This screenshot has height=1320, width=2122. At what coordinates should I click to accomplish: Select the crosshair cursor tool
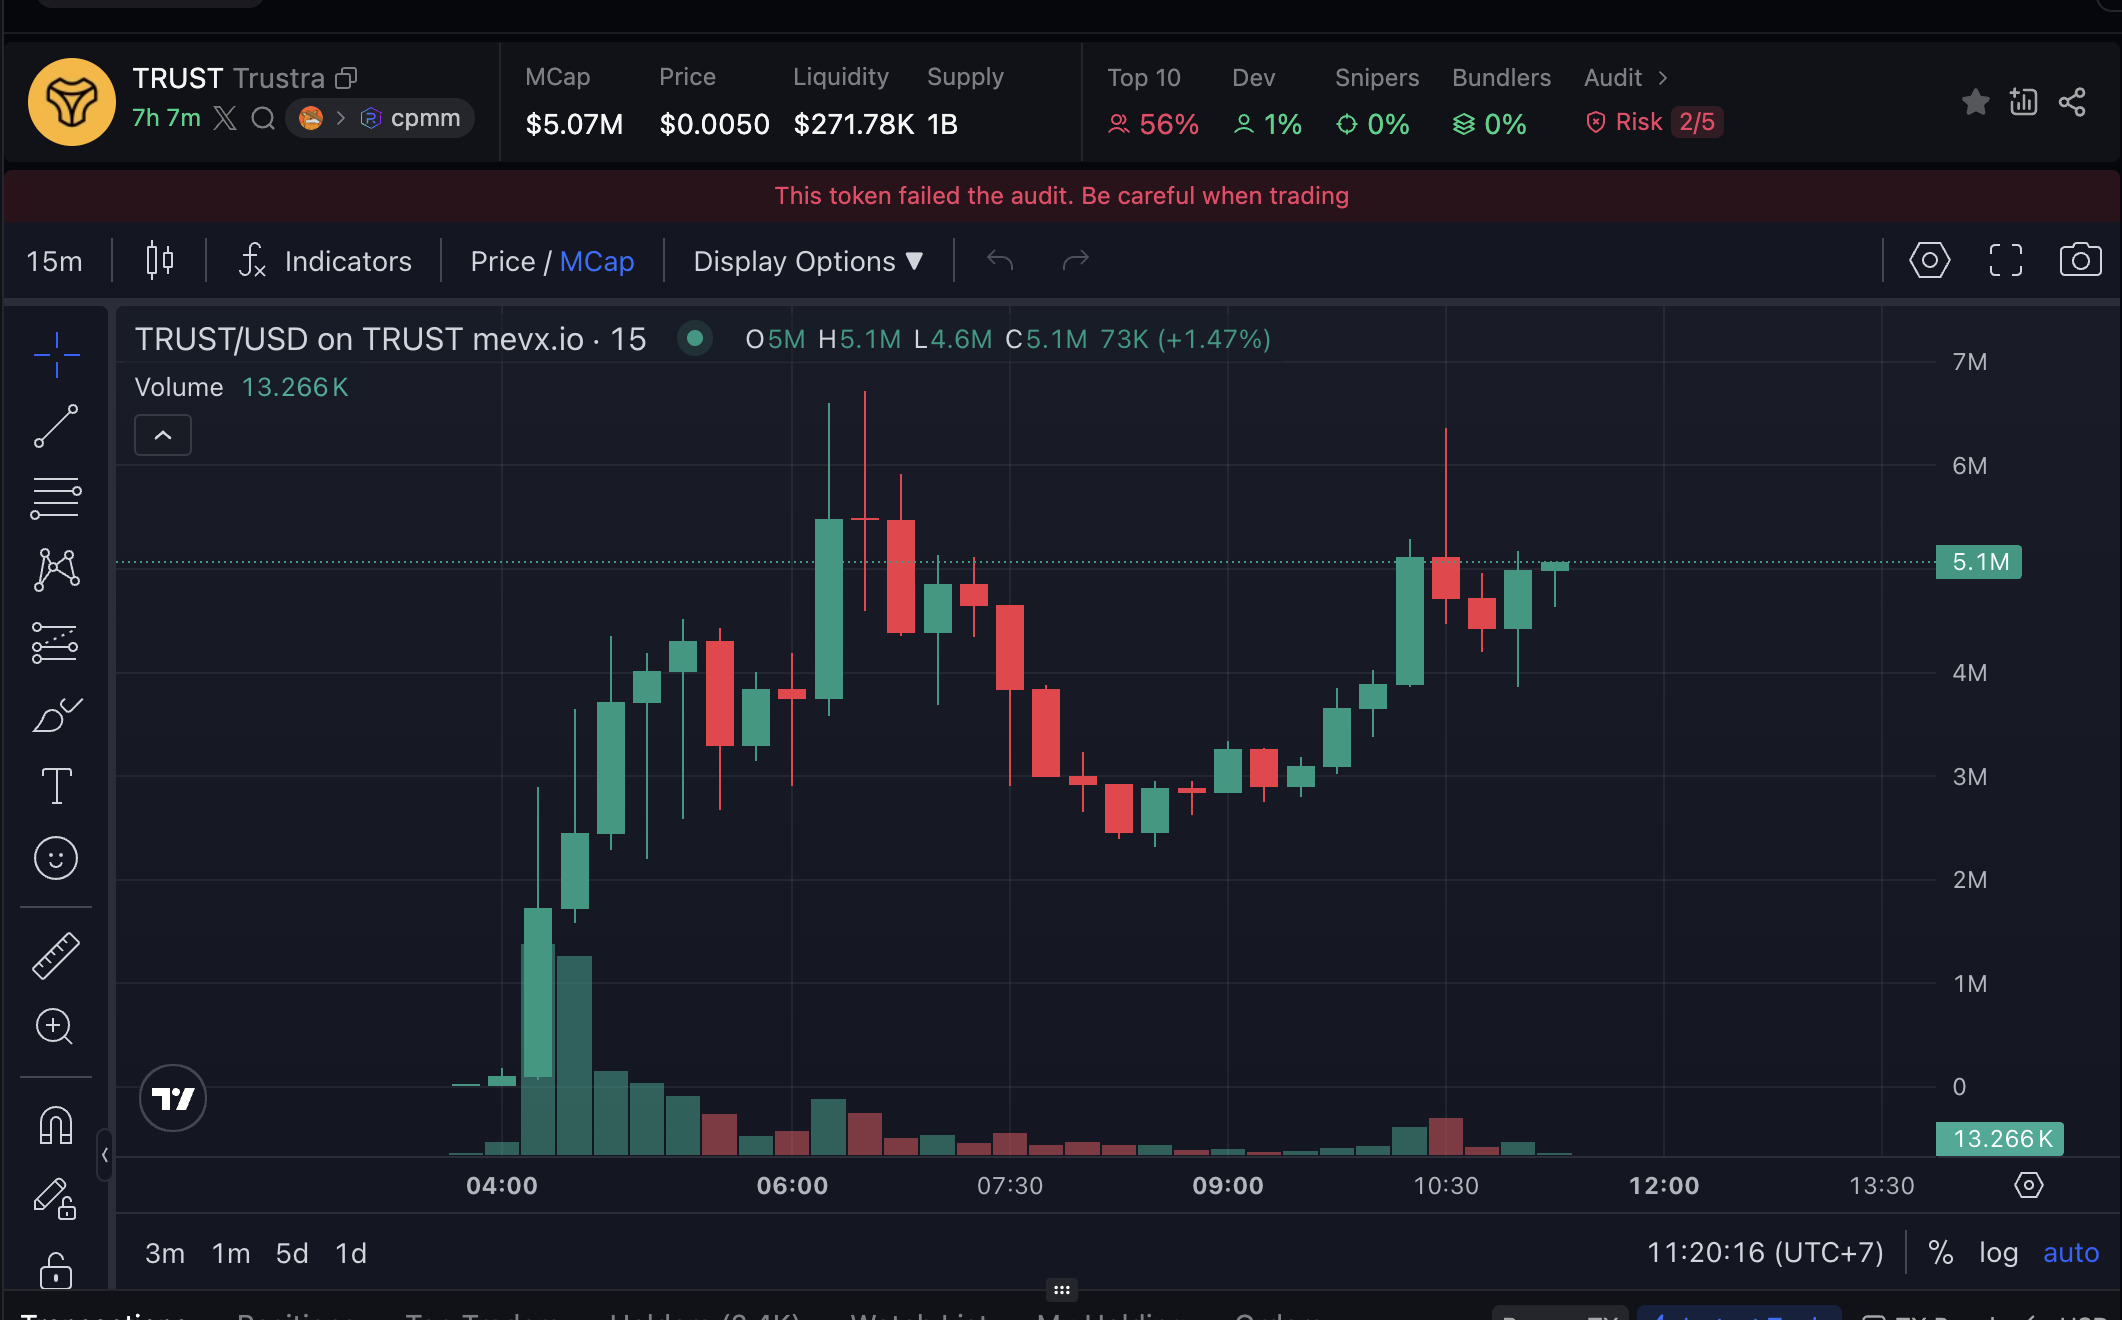(56, 354)
